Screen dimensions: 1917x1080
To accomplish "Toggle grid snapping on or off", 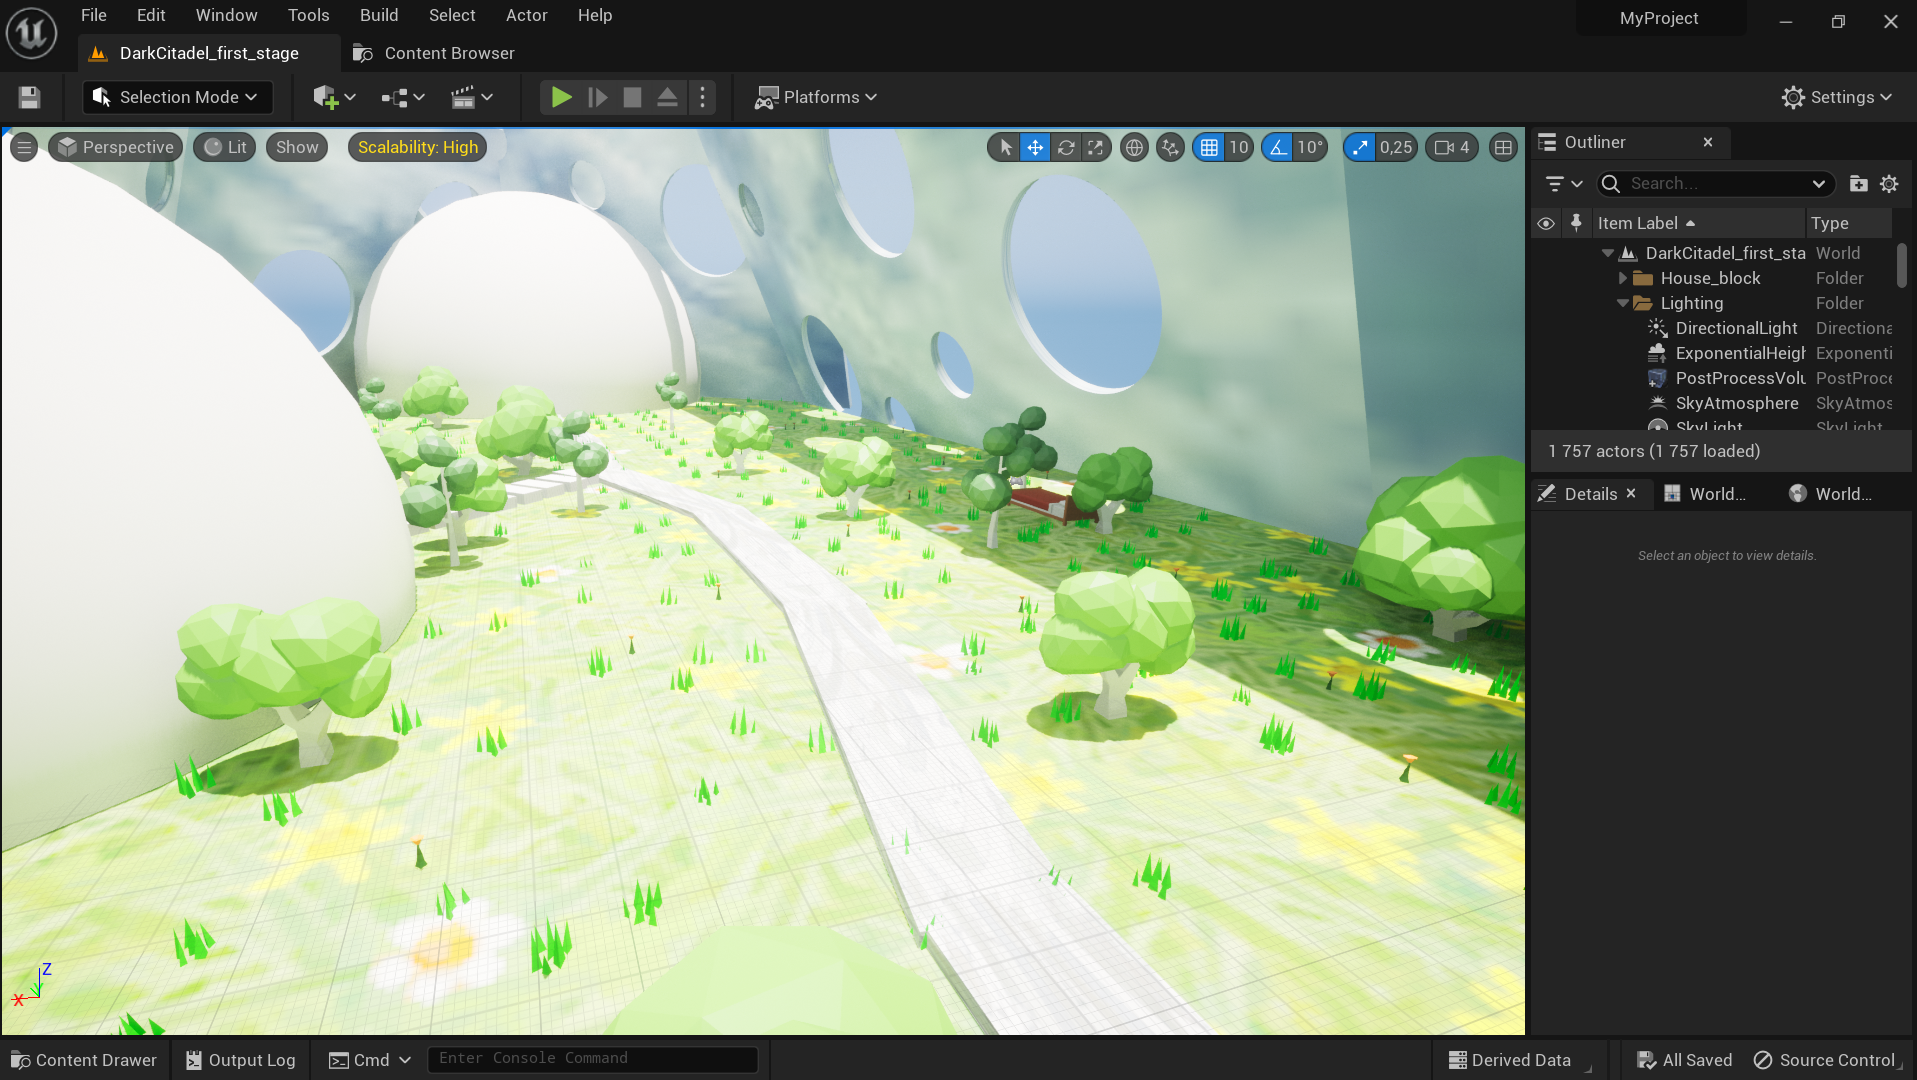I will click(x=1209, y=147).
